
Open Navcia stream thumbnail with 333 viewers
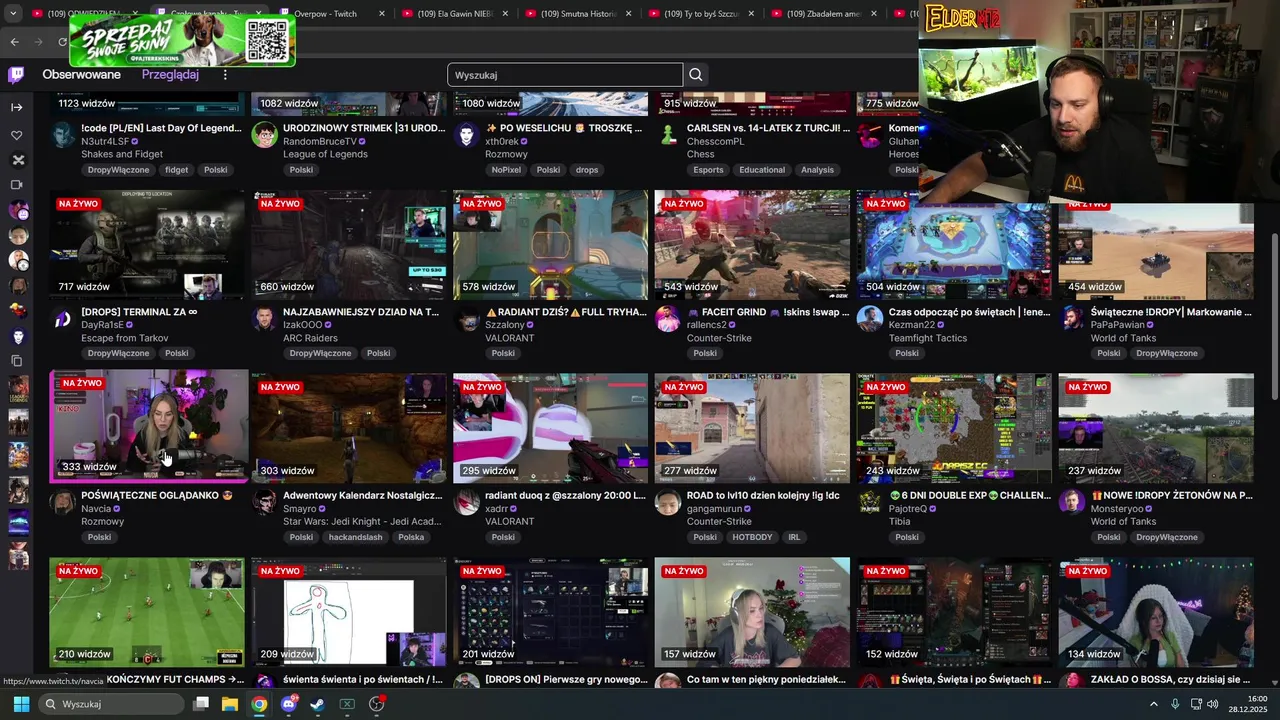point(147,426)
